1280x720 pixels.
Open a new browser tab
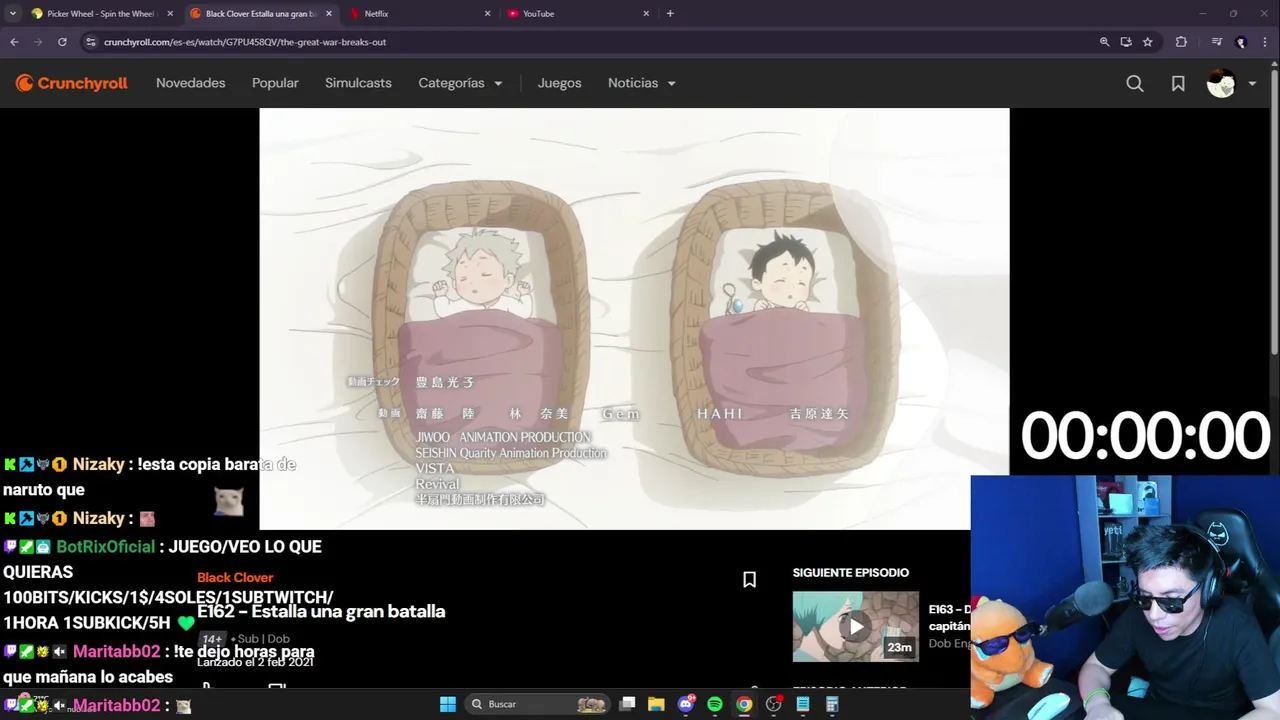coord(670,14)
